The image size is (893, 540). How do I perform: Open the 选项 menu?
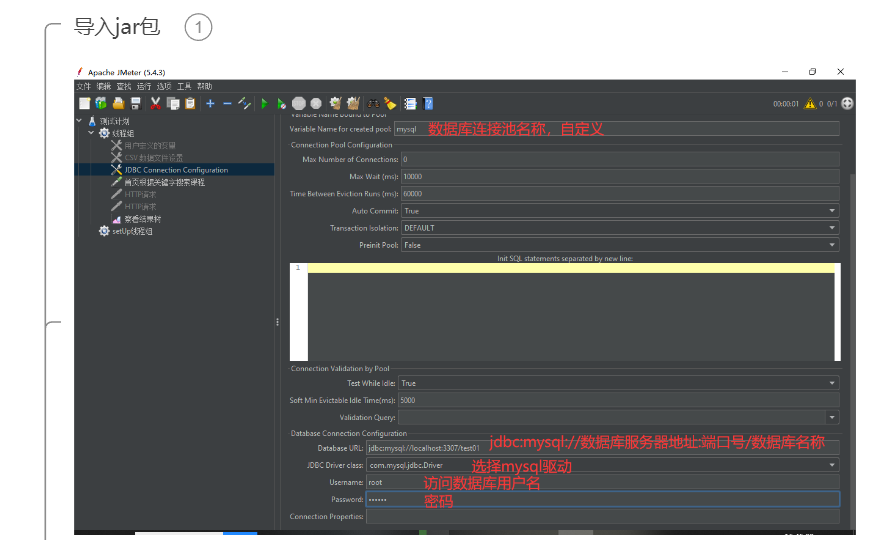[x=164, y=87]
